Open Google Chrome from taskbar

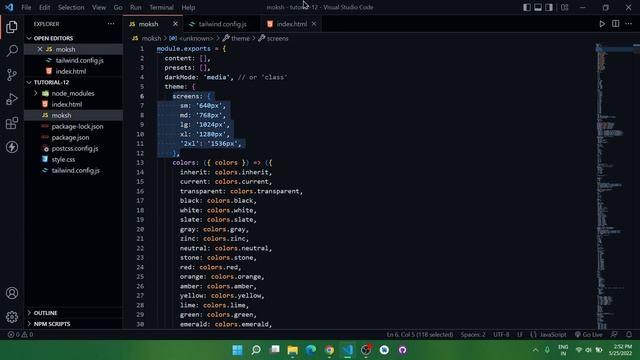[329, 350]
